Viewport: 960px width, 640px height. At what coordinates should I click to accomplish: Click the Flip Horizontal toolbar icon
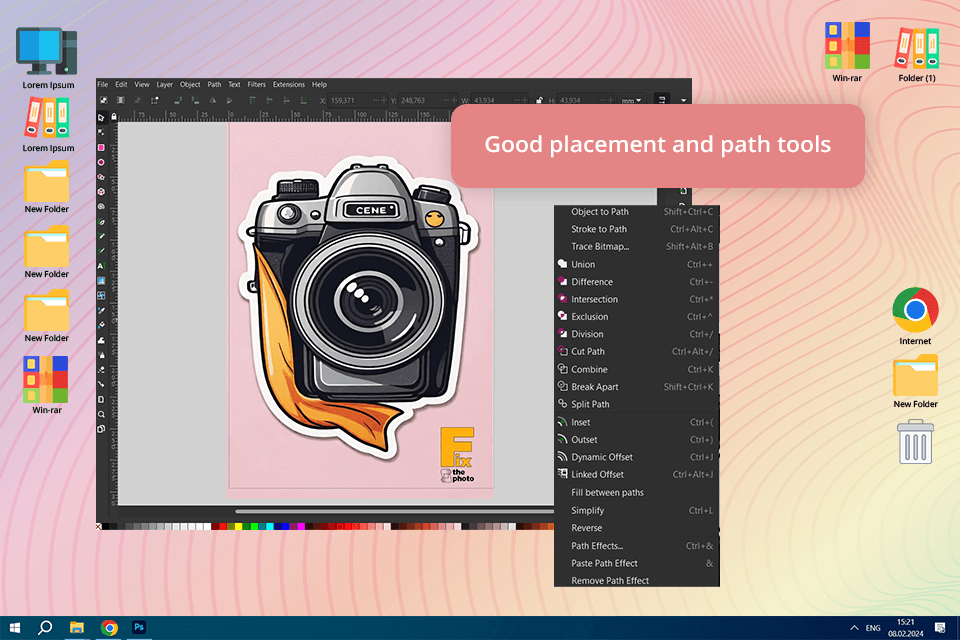click(212, 100)
